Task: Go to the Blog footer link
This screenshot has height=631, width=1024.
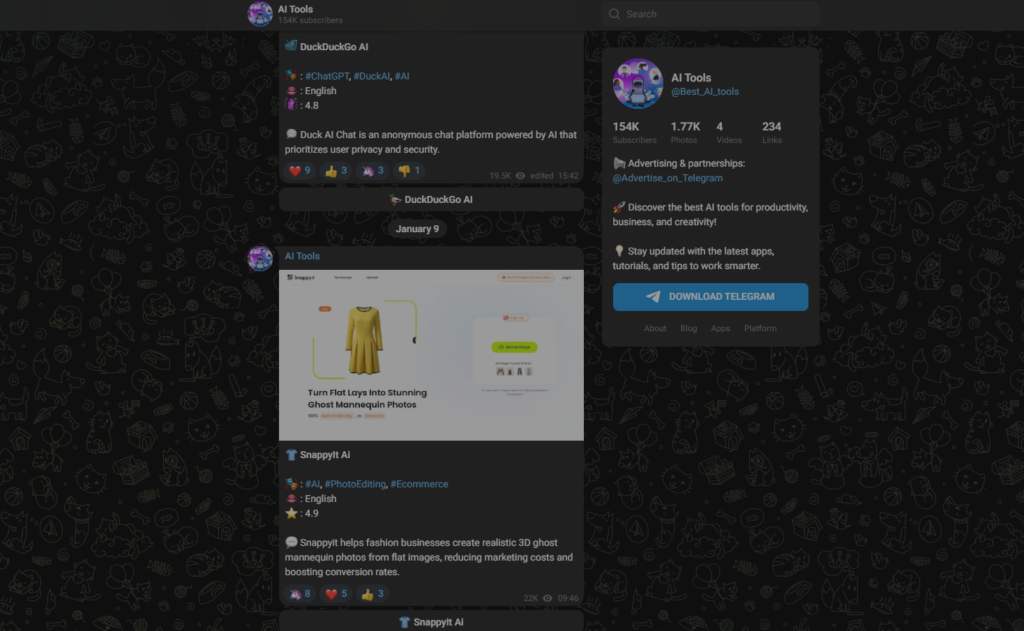Action: tap(688, 329)
